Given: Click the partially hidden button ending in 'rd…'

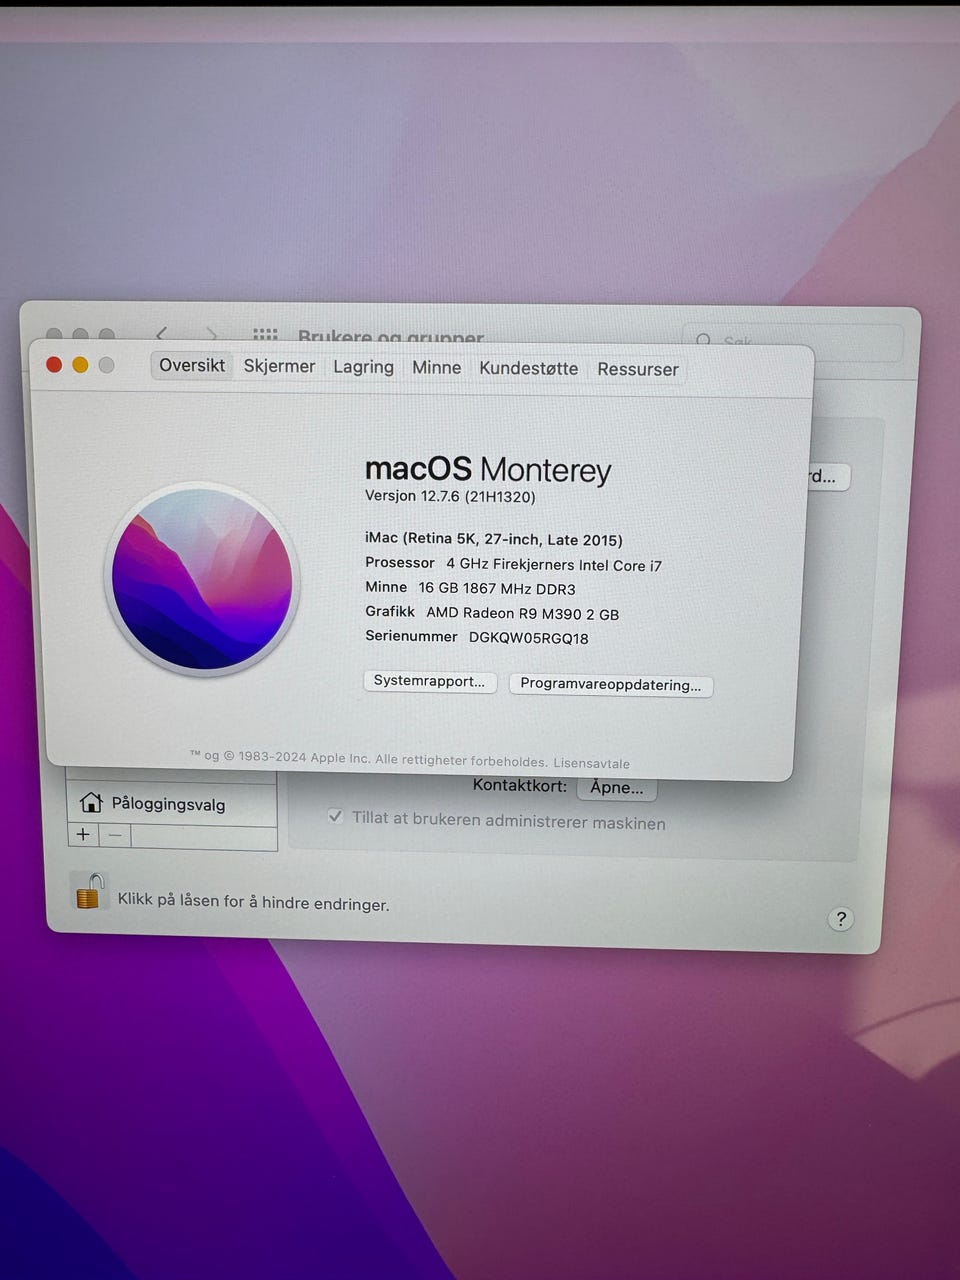Looking at the screenshot, I should coord(828,477).
